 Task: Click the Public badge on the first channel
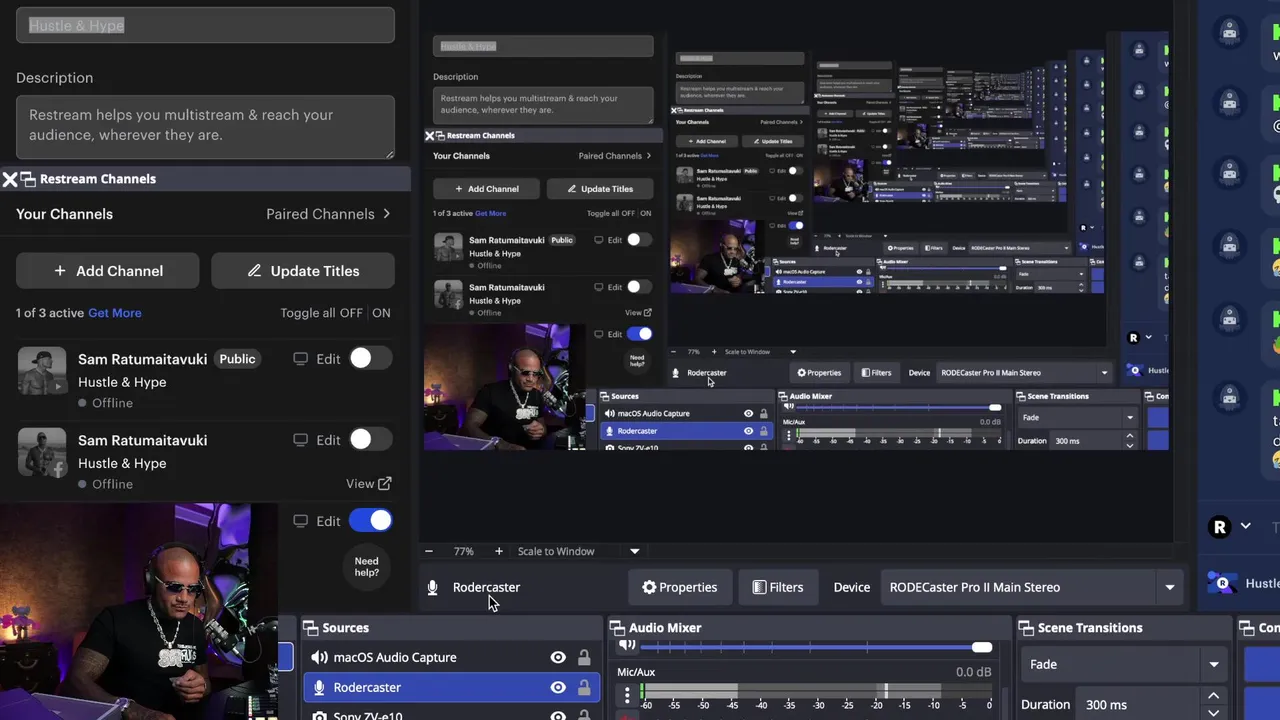click(x=237, y=359)
